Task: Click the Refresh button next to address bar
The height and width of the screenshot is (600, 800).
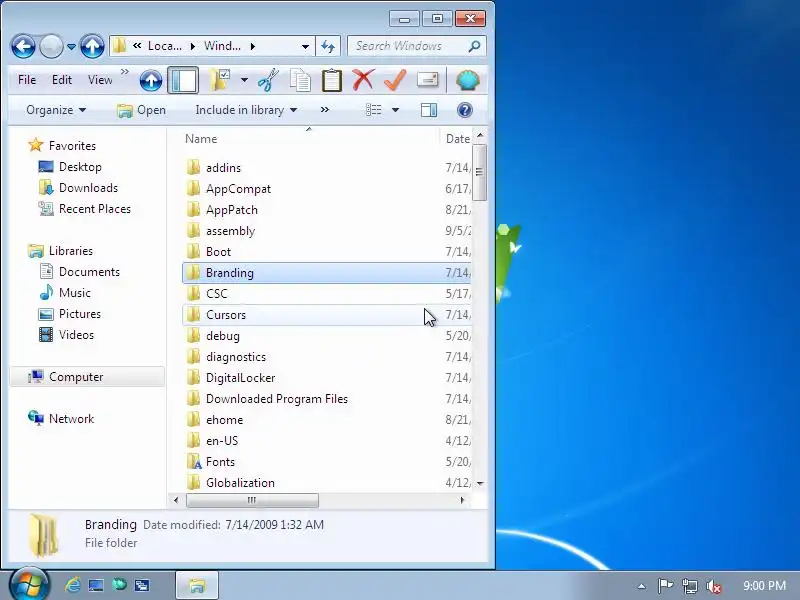Action: (328, 46)
